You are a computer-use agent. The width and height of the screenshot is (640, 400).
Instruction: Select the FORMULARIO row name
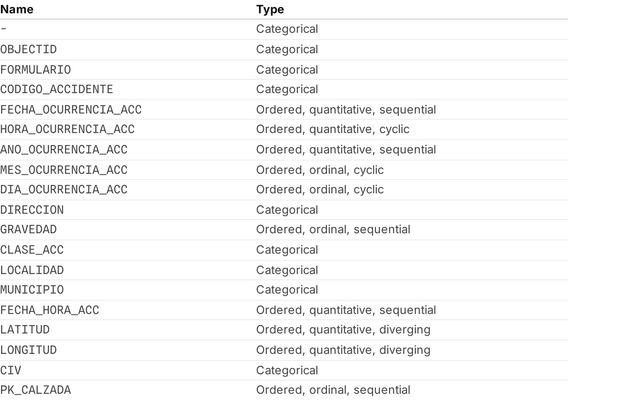click(x=35, y=70)
